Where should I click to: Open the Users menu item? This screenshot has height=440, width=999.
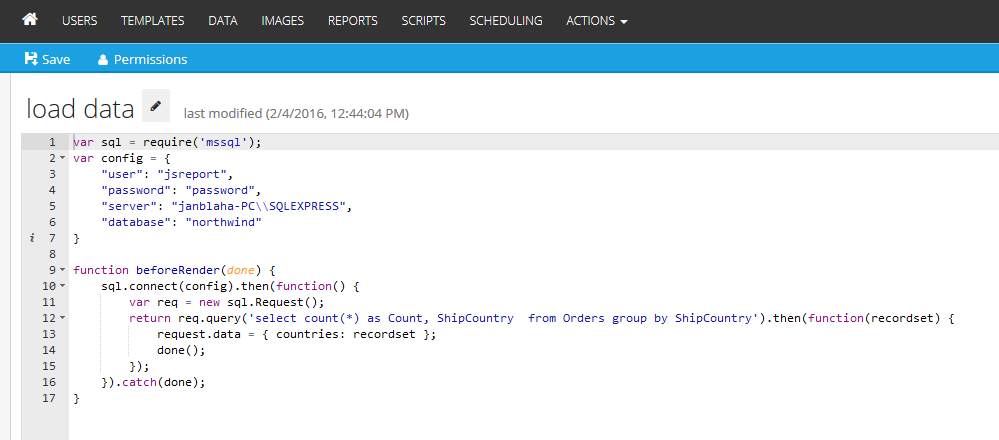pos(79,20)
